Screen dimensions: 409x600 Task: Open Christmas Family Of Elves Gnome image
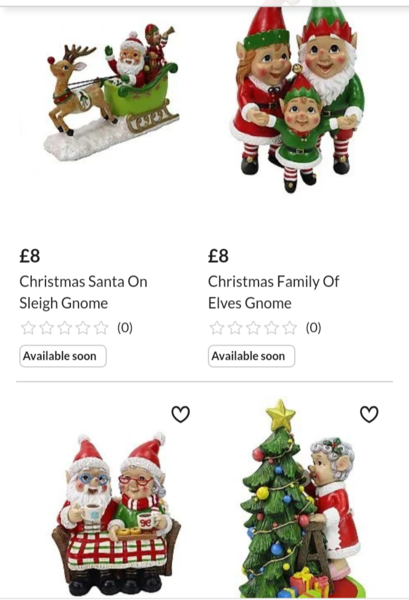298,99
